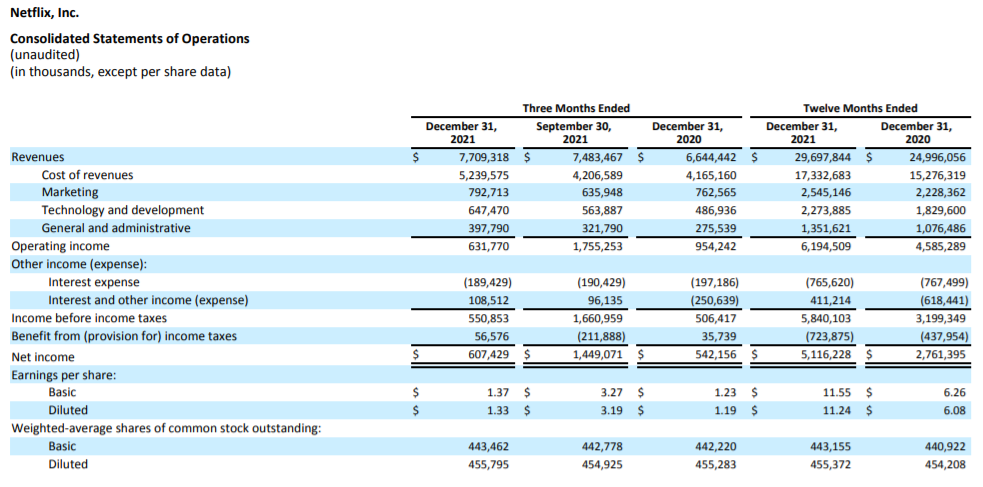This screenshot has width=983, height=487.
Task: Select Diluted weighted shares value 454,925
Action: (602, 464)
